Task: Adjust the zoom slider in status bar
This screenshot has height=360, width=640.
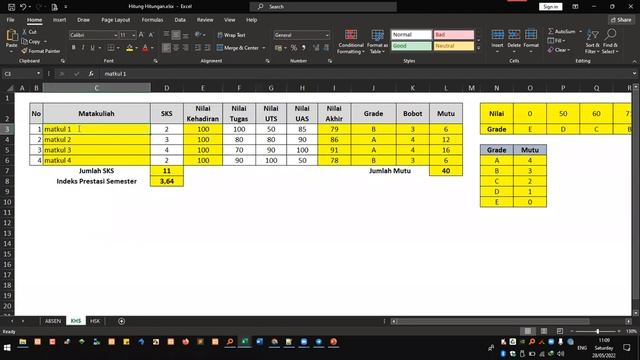Action: coord(598,331)
